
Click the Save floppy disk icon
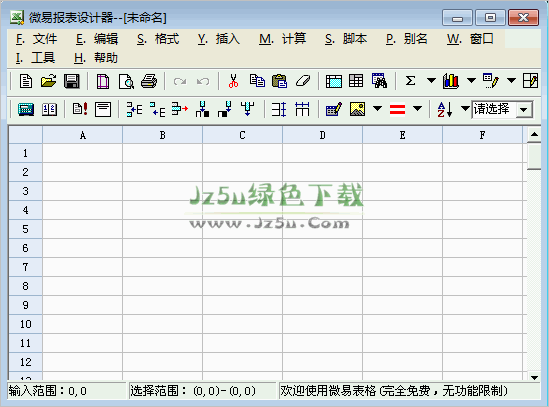click(x=72, y=81)
